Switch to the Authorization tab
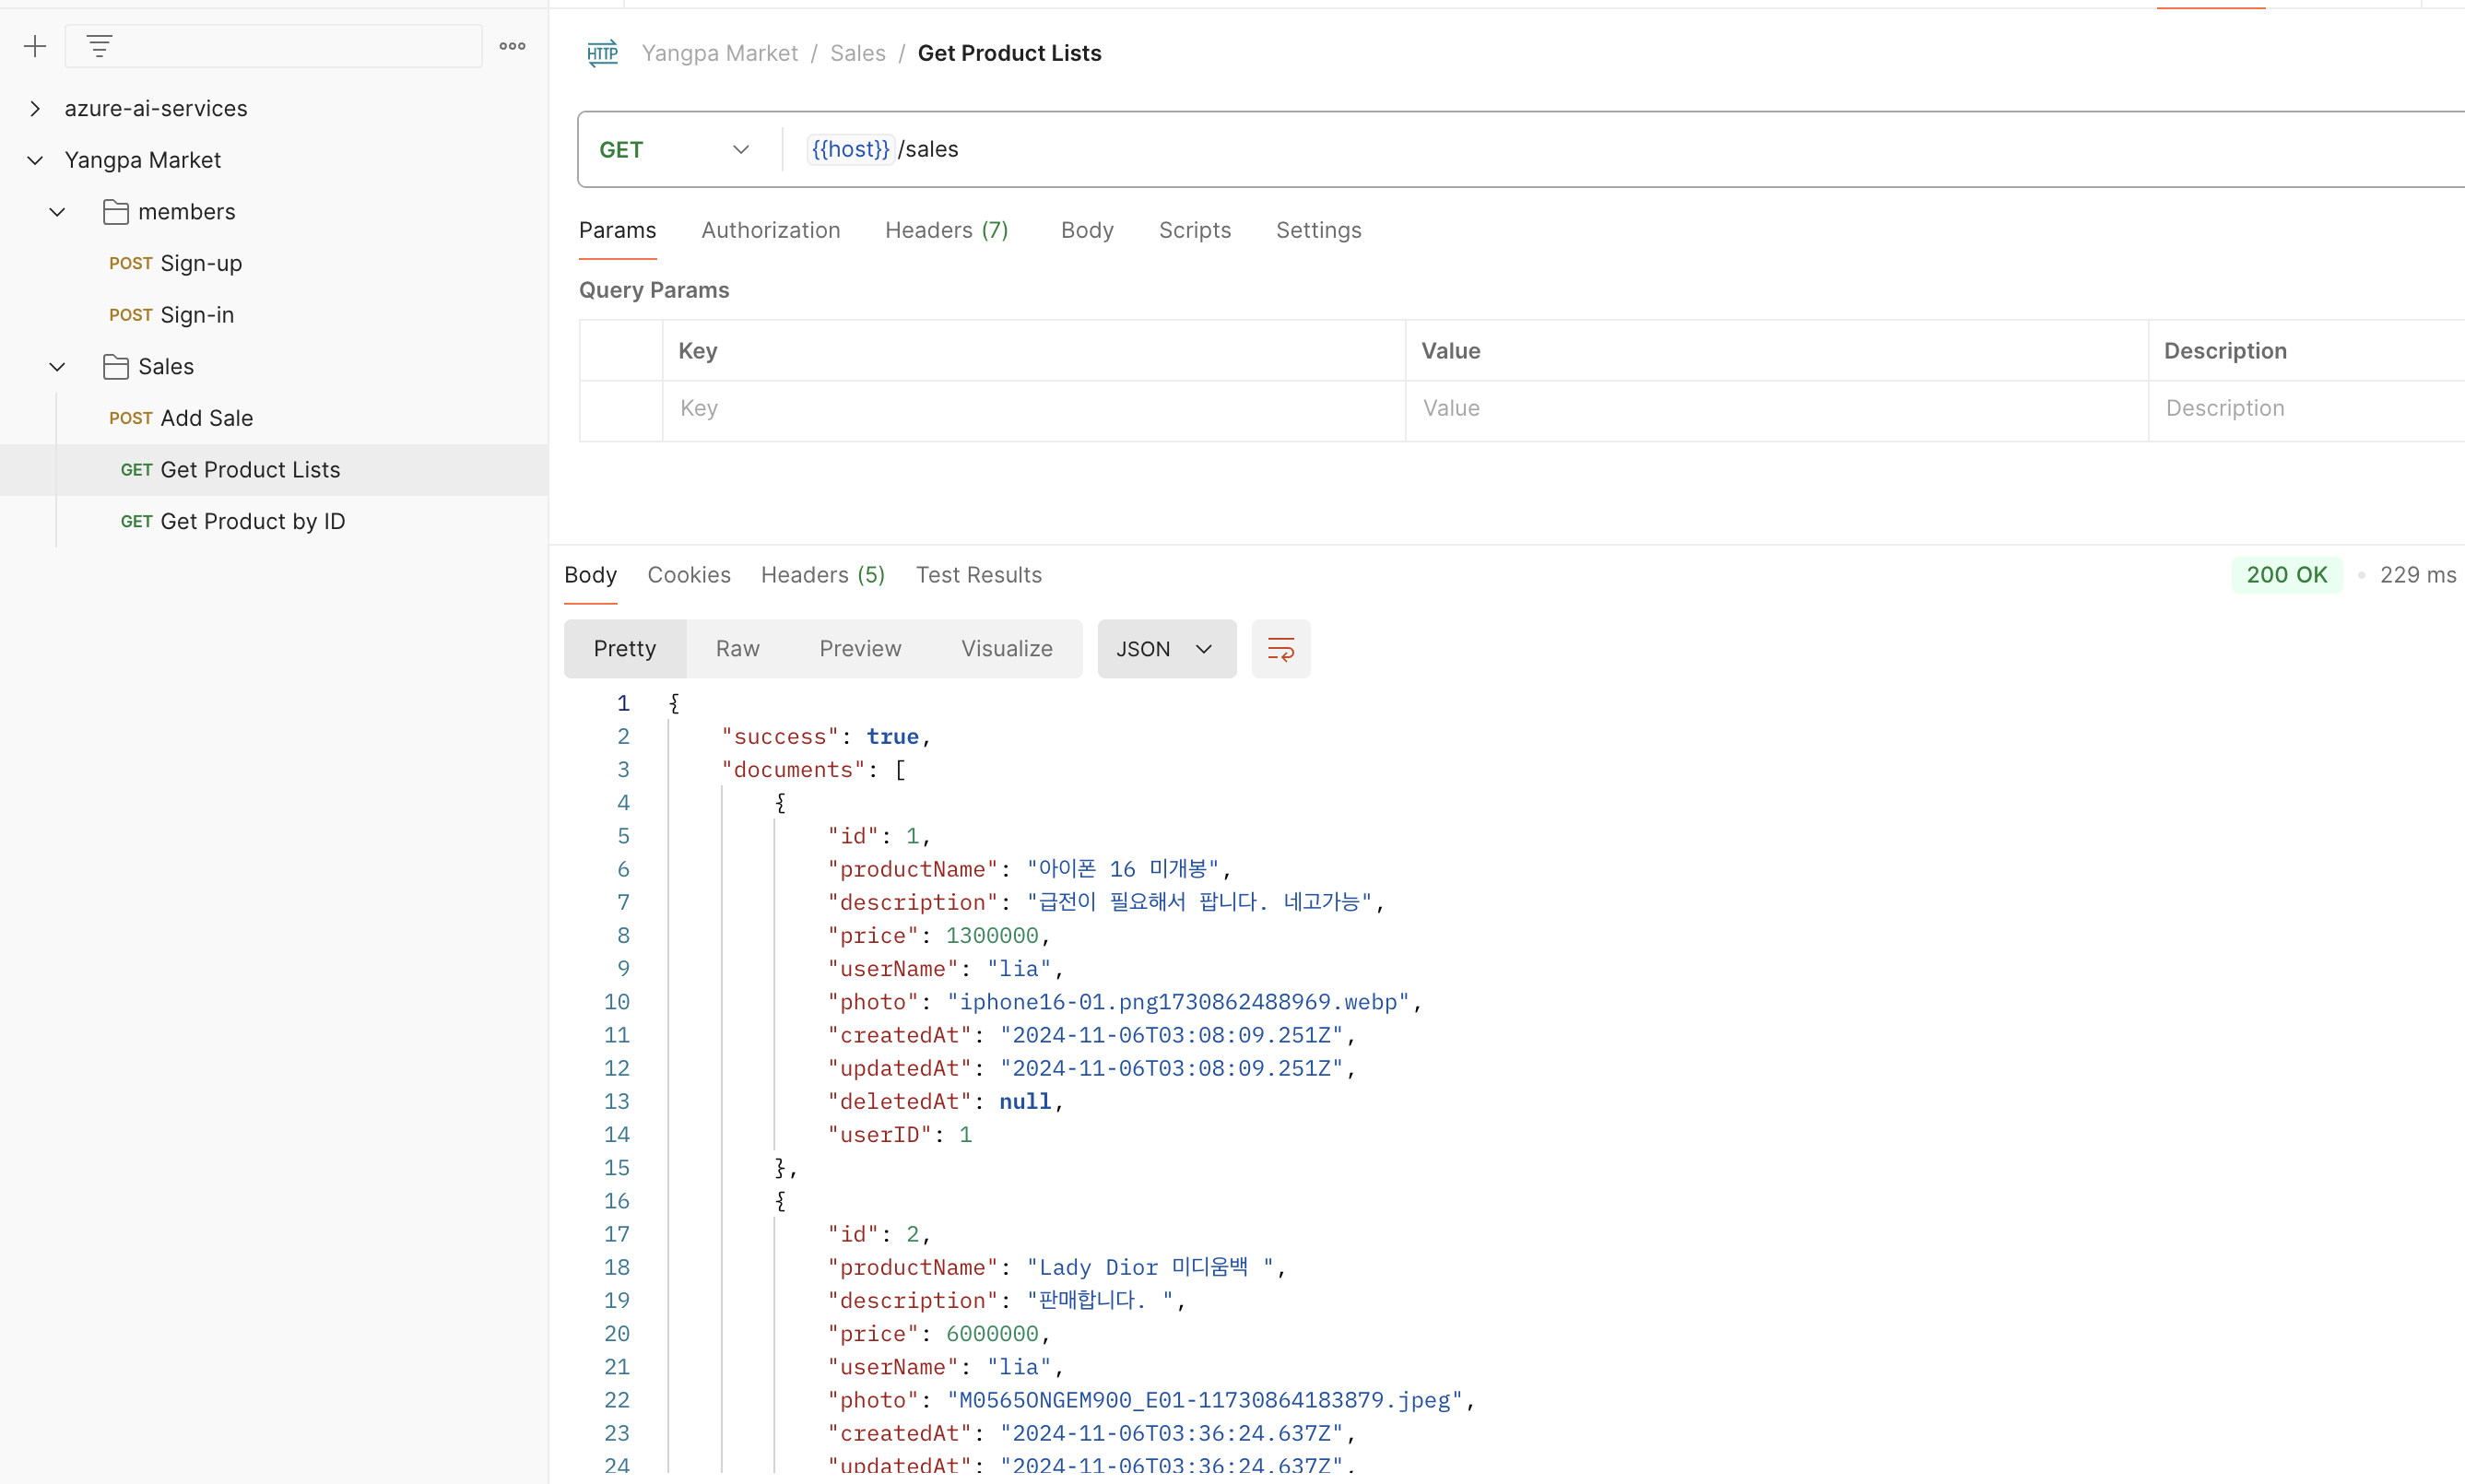Viewport: 2465px width, 1484px height. coord(770,230)
